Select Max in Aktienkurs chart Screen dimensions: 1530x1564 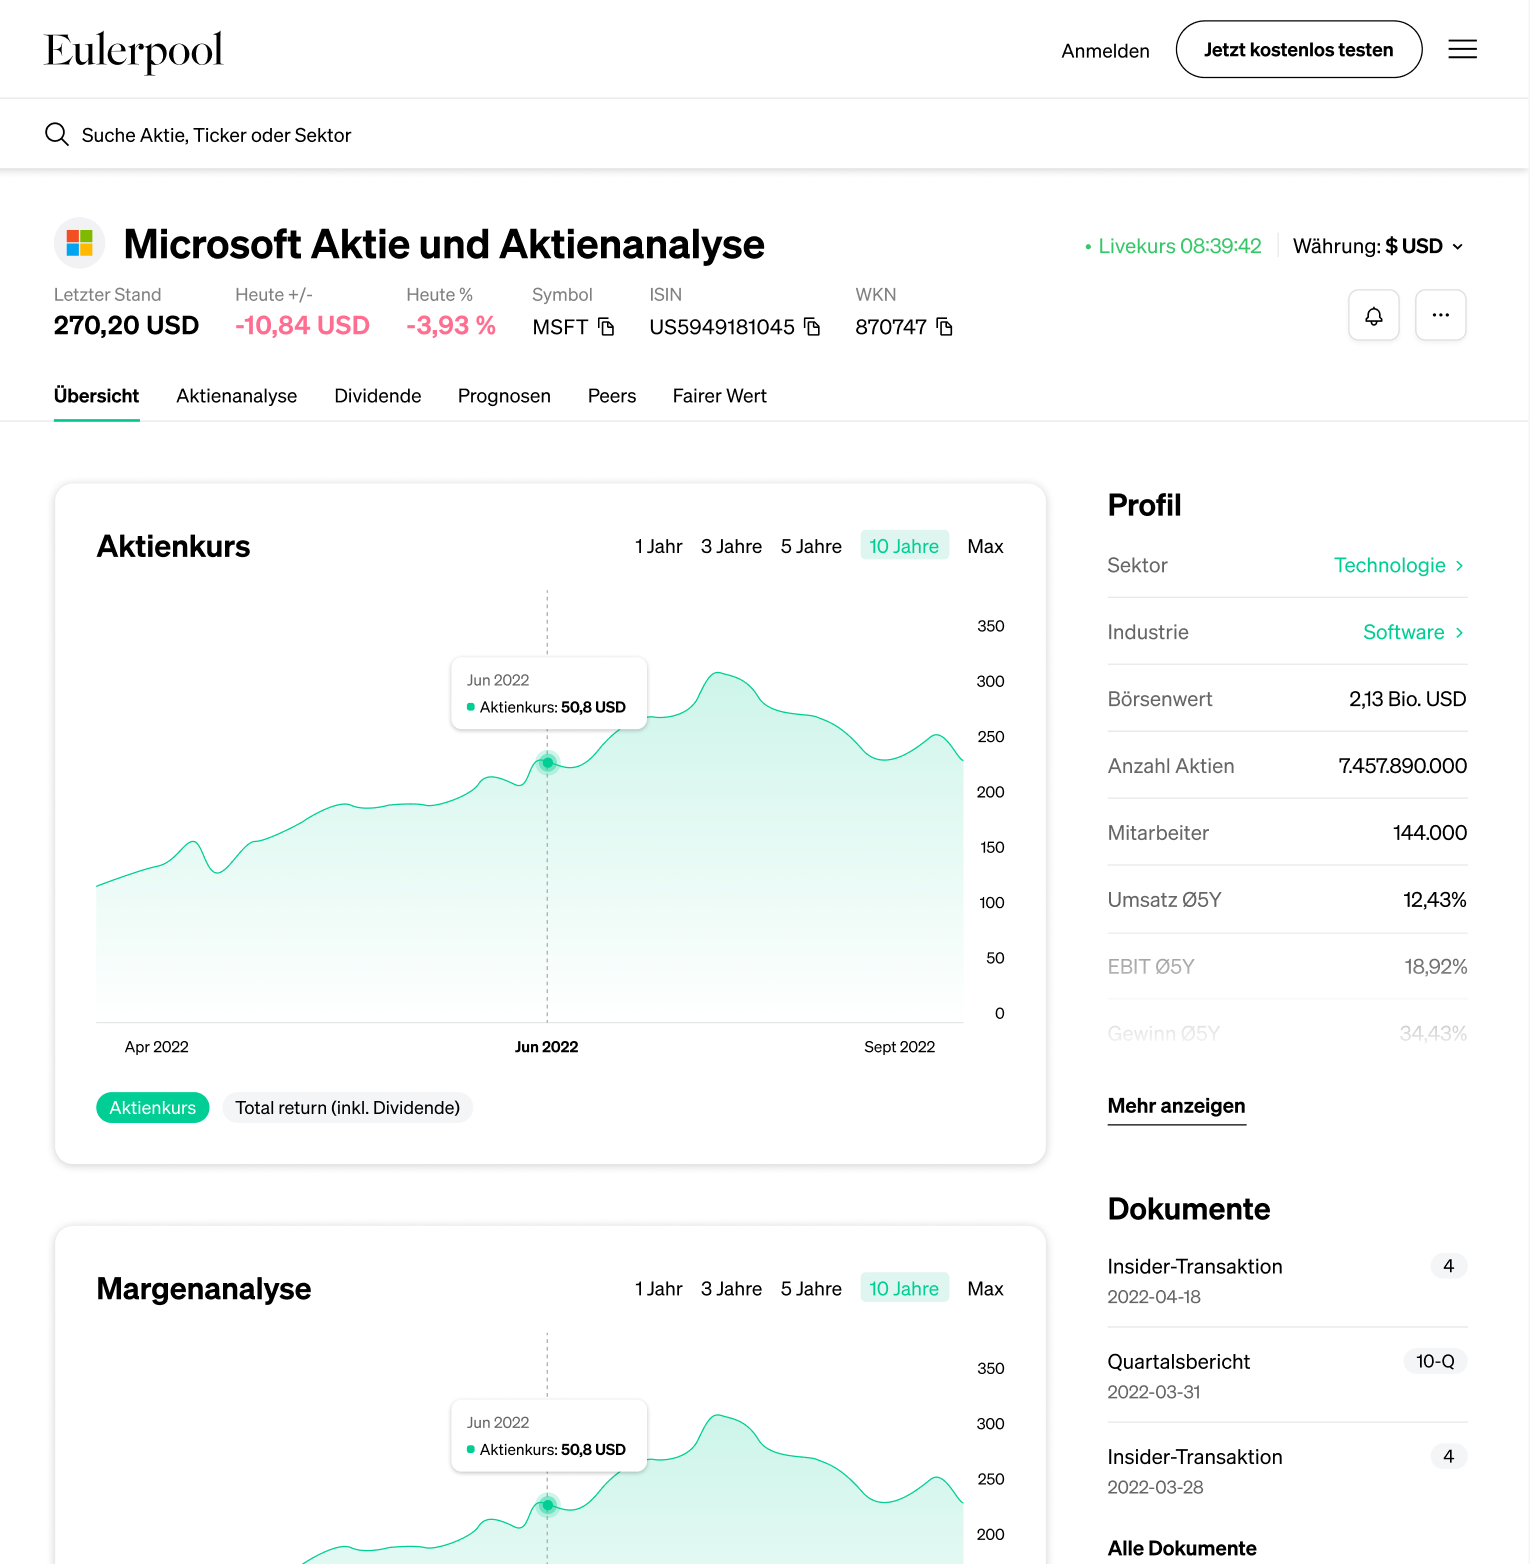[x=985, y=546]
